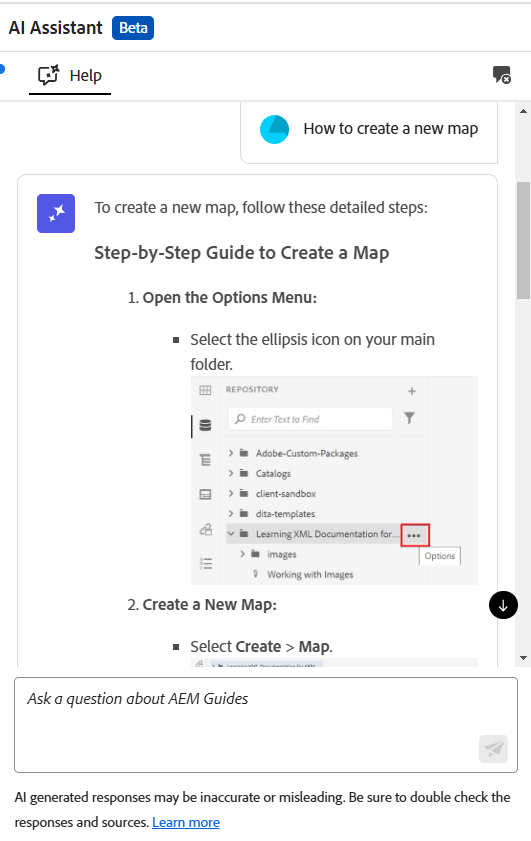
Task: Click the send message paper-plane icon
Action: pos(493,748)
